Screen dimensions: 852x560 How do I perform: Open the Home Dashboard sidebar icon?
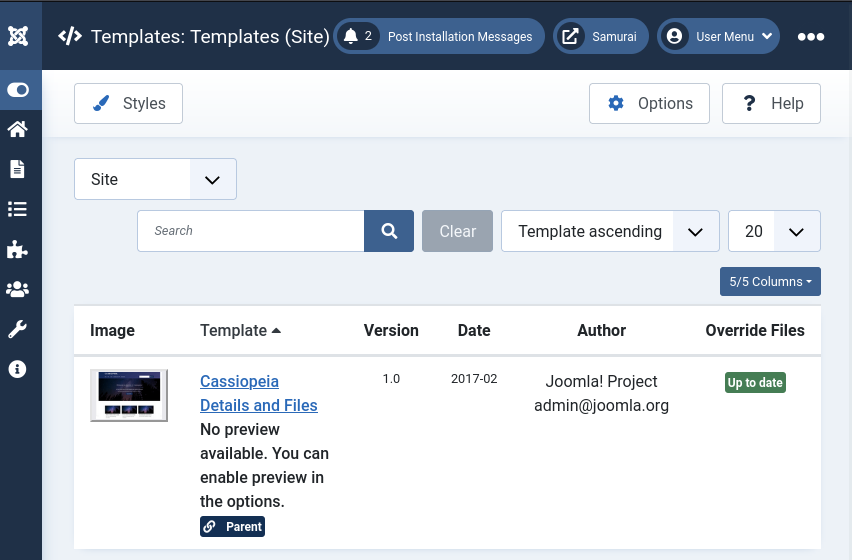click(18, 129)
